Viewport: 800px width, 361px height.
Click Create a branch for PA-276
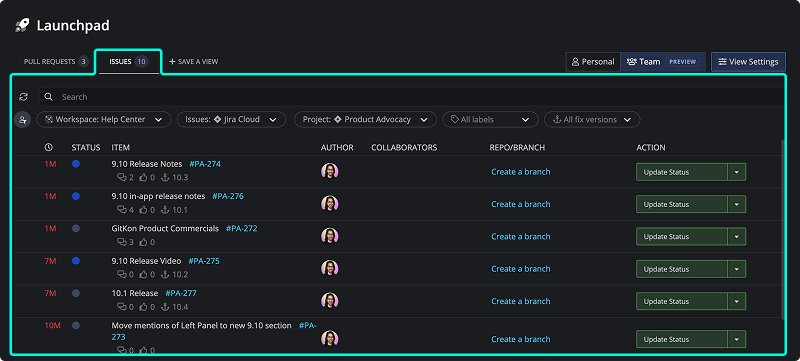[520, 204]
